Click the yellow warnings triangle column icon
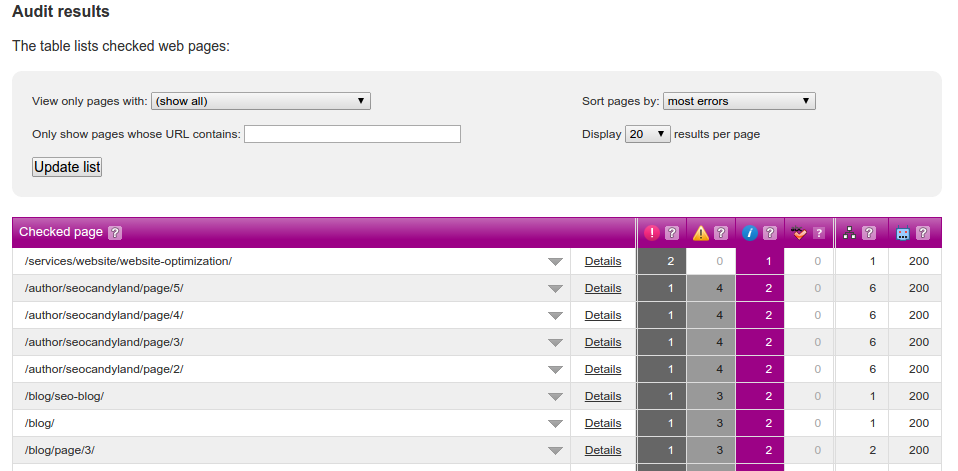 (x=701, y=233)
